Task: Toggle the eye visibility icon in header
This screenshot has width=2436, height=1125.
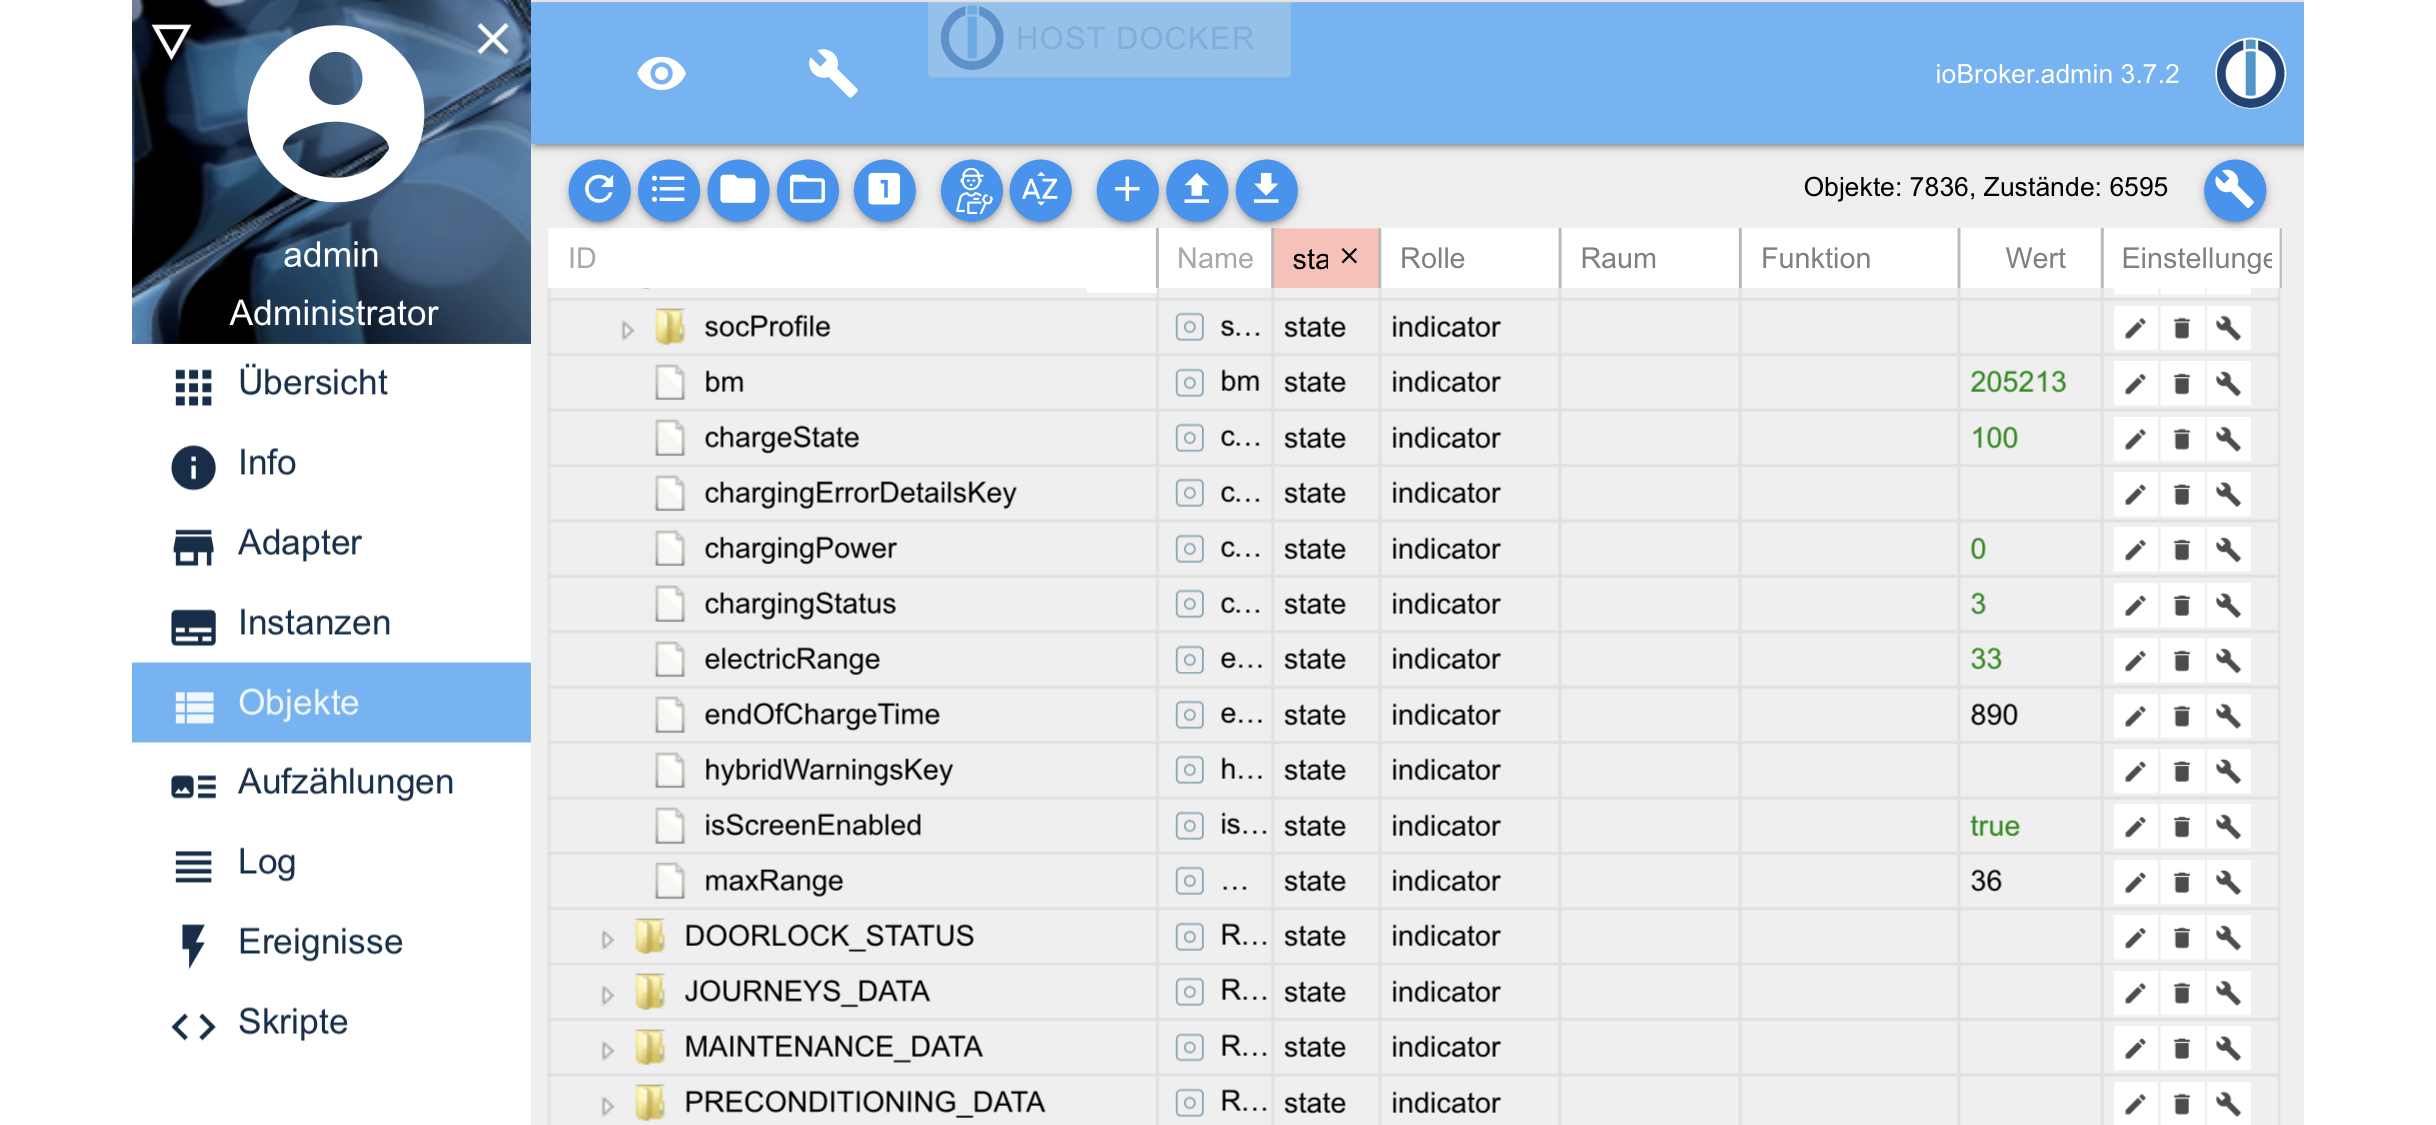Action: pyautogui.click(x=661, y=73)
